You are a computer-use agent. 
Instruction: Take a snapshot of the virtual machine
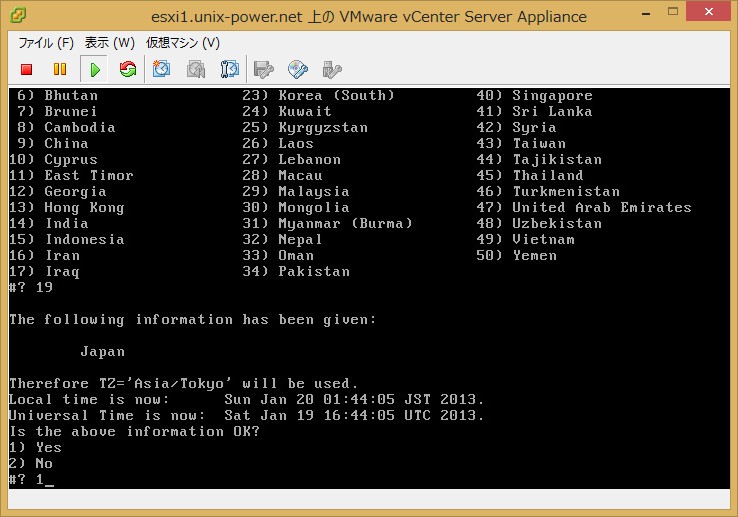tap(161, 70)
